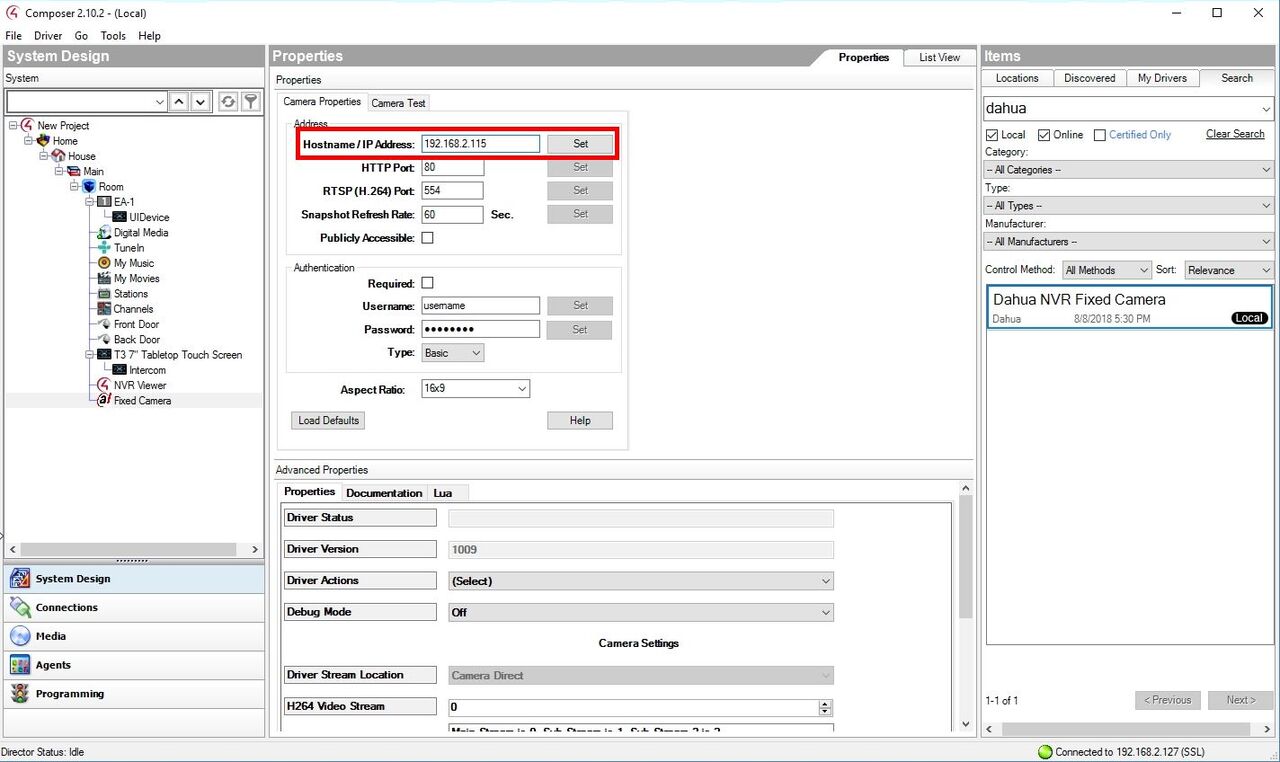Screen dimensions: 1280x762
Task: Switch to the Camera Test tab
Action: click(398, 103)
